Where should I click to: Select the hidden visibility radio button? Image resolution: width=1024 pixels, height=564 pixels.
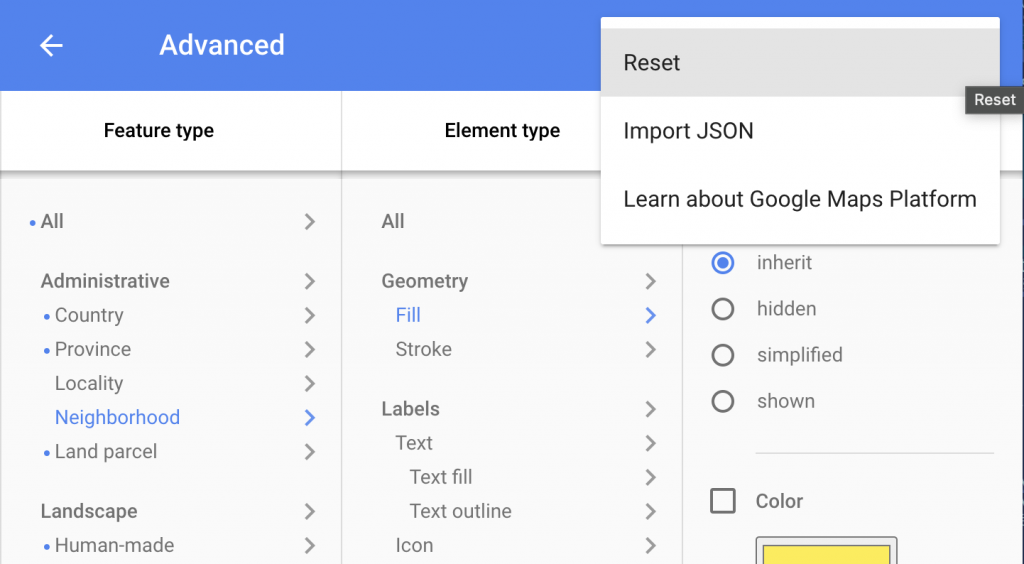click(722, 309)
